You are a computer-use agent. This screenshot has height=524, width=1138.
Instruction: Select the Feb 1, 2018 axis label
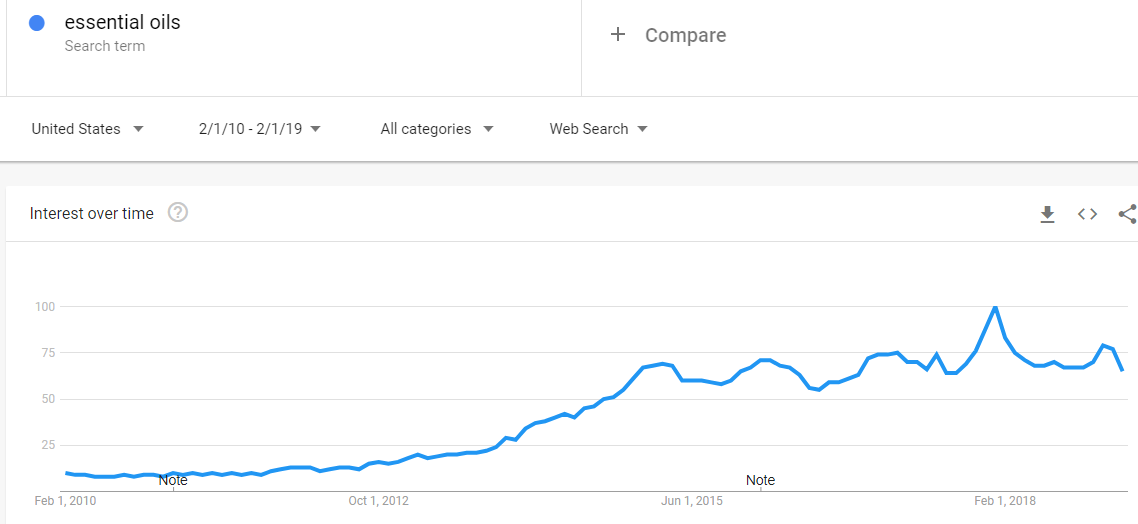point(1005,501)
